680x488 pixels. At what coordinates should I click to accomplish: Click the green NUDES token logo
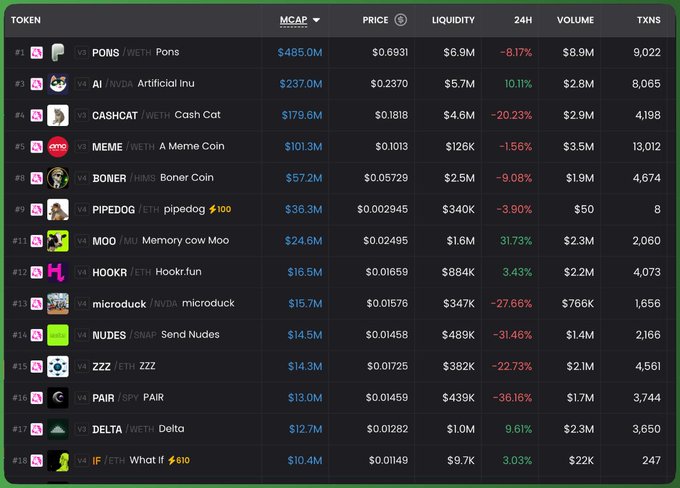coord(58,335)
